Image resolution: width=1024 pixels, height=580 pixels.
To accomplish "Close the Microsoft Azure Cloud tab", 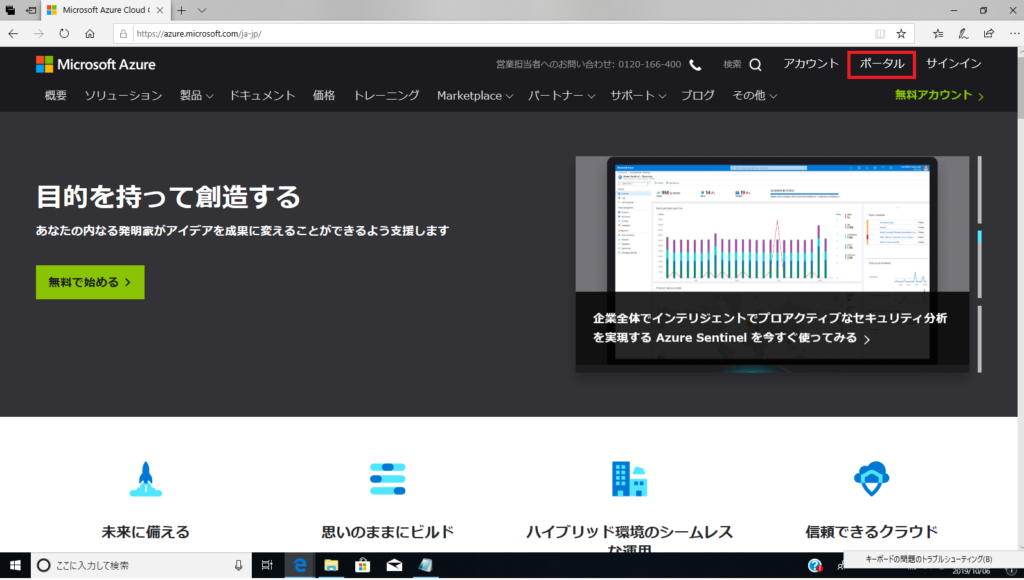I will pos(160,10).
